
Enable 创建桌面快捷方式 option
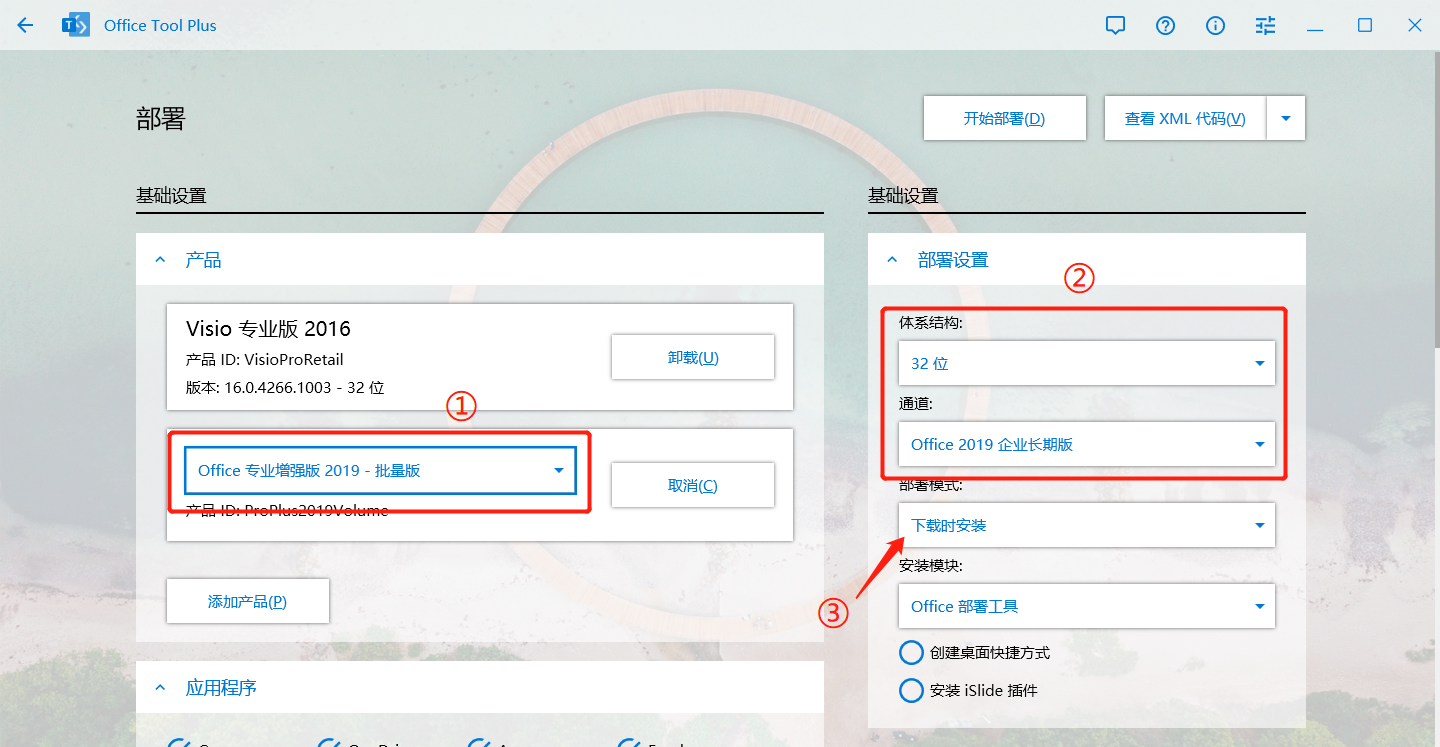tap(911, 653)
